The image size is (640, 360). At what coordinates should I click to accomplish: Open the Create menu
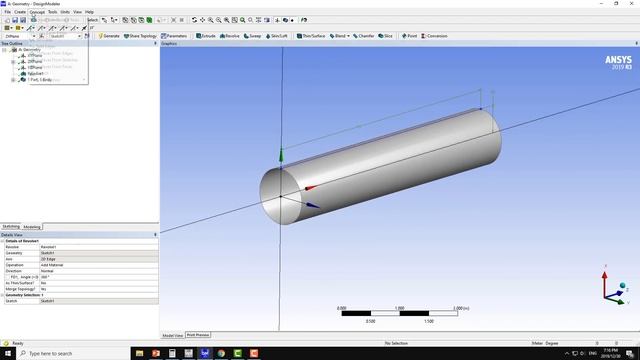pyautogui.click(x=20, y=12)
